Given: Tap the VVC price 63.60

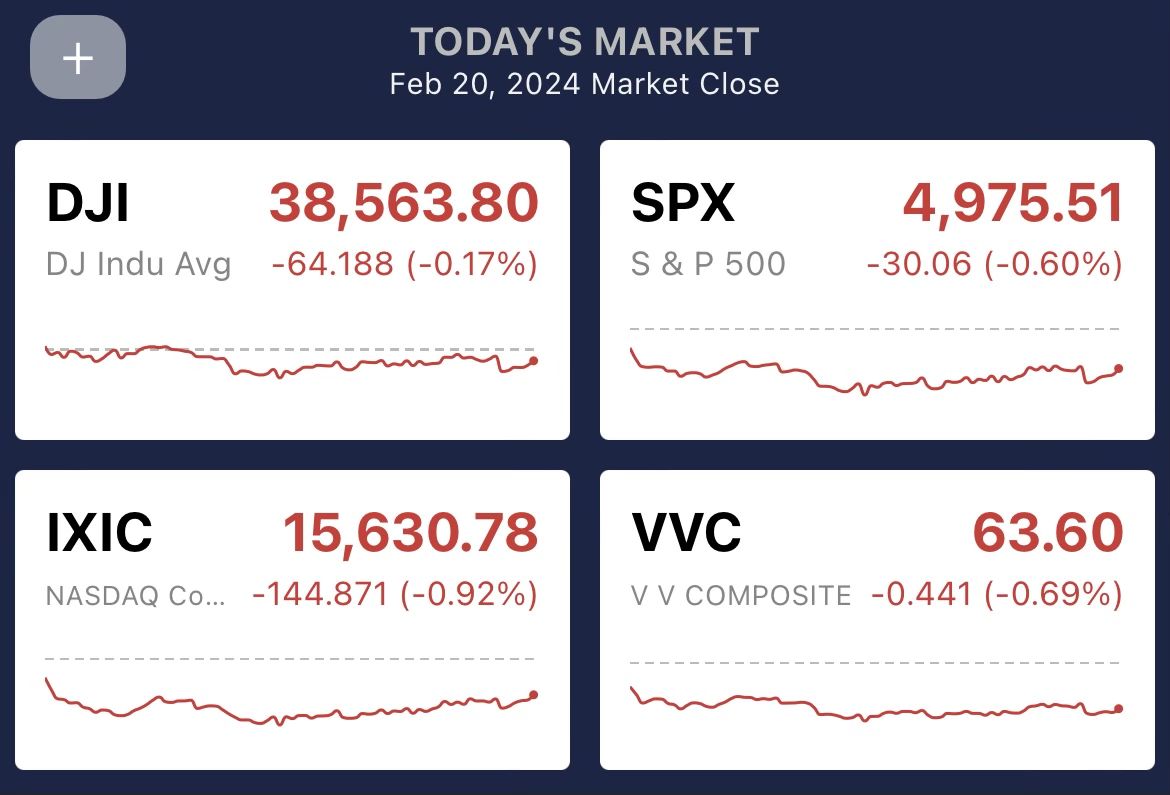Looking at the screenshot, I should [1048, 532].
